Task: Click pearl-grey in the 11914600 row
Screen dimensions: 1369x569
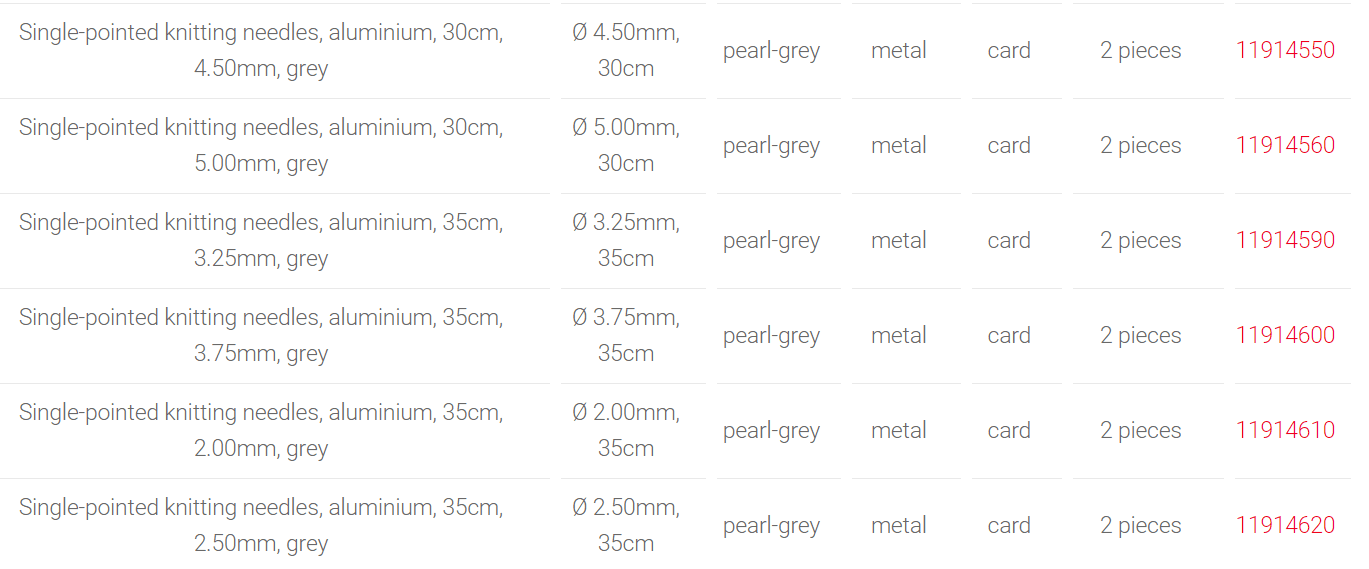Action: [771, 336]
